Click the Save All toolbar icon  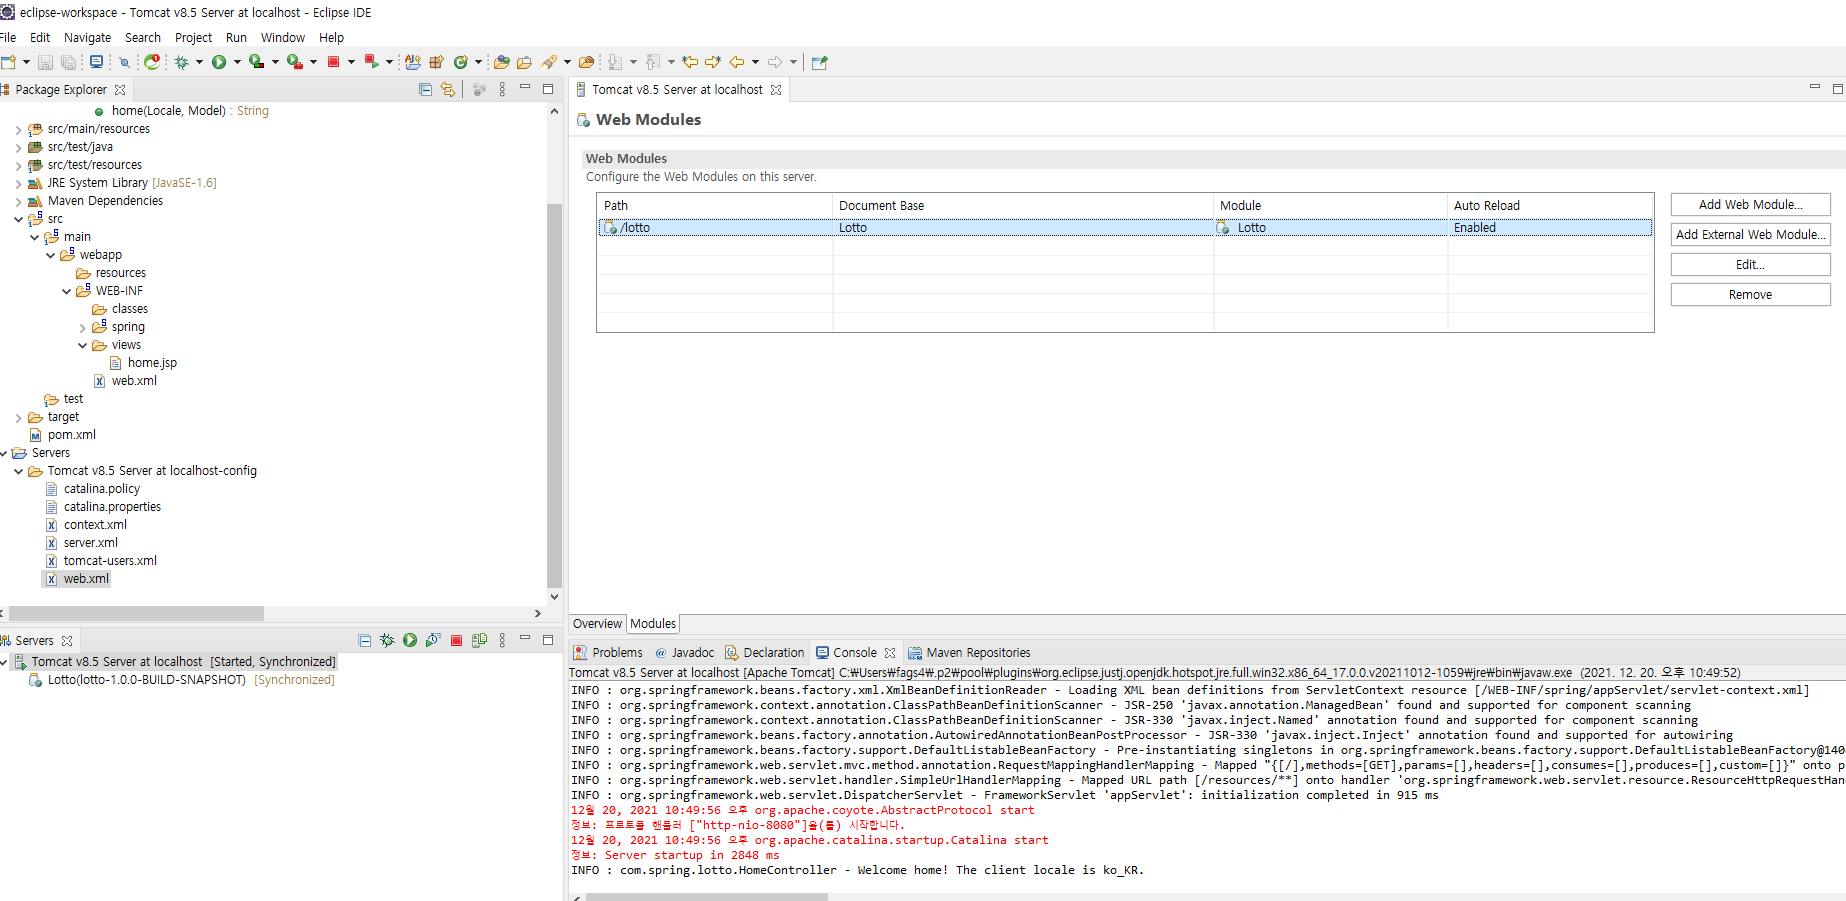click(x=68, y=62)
